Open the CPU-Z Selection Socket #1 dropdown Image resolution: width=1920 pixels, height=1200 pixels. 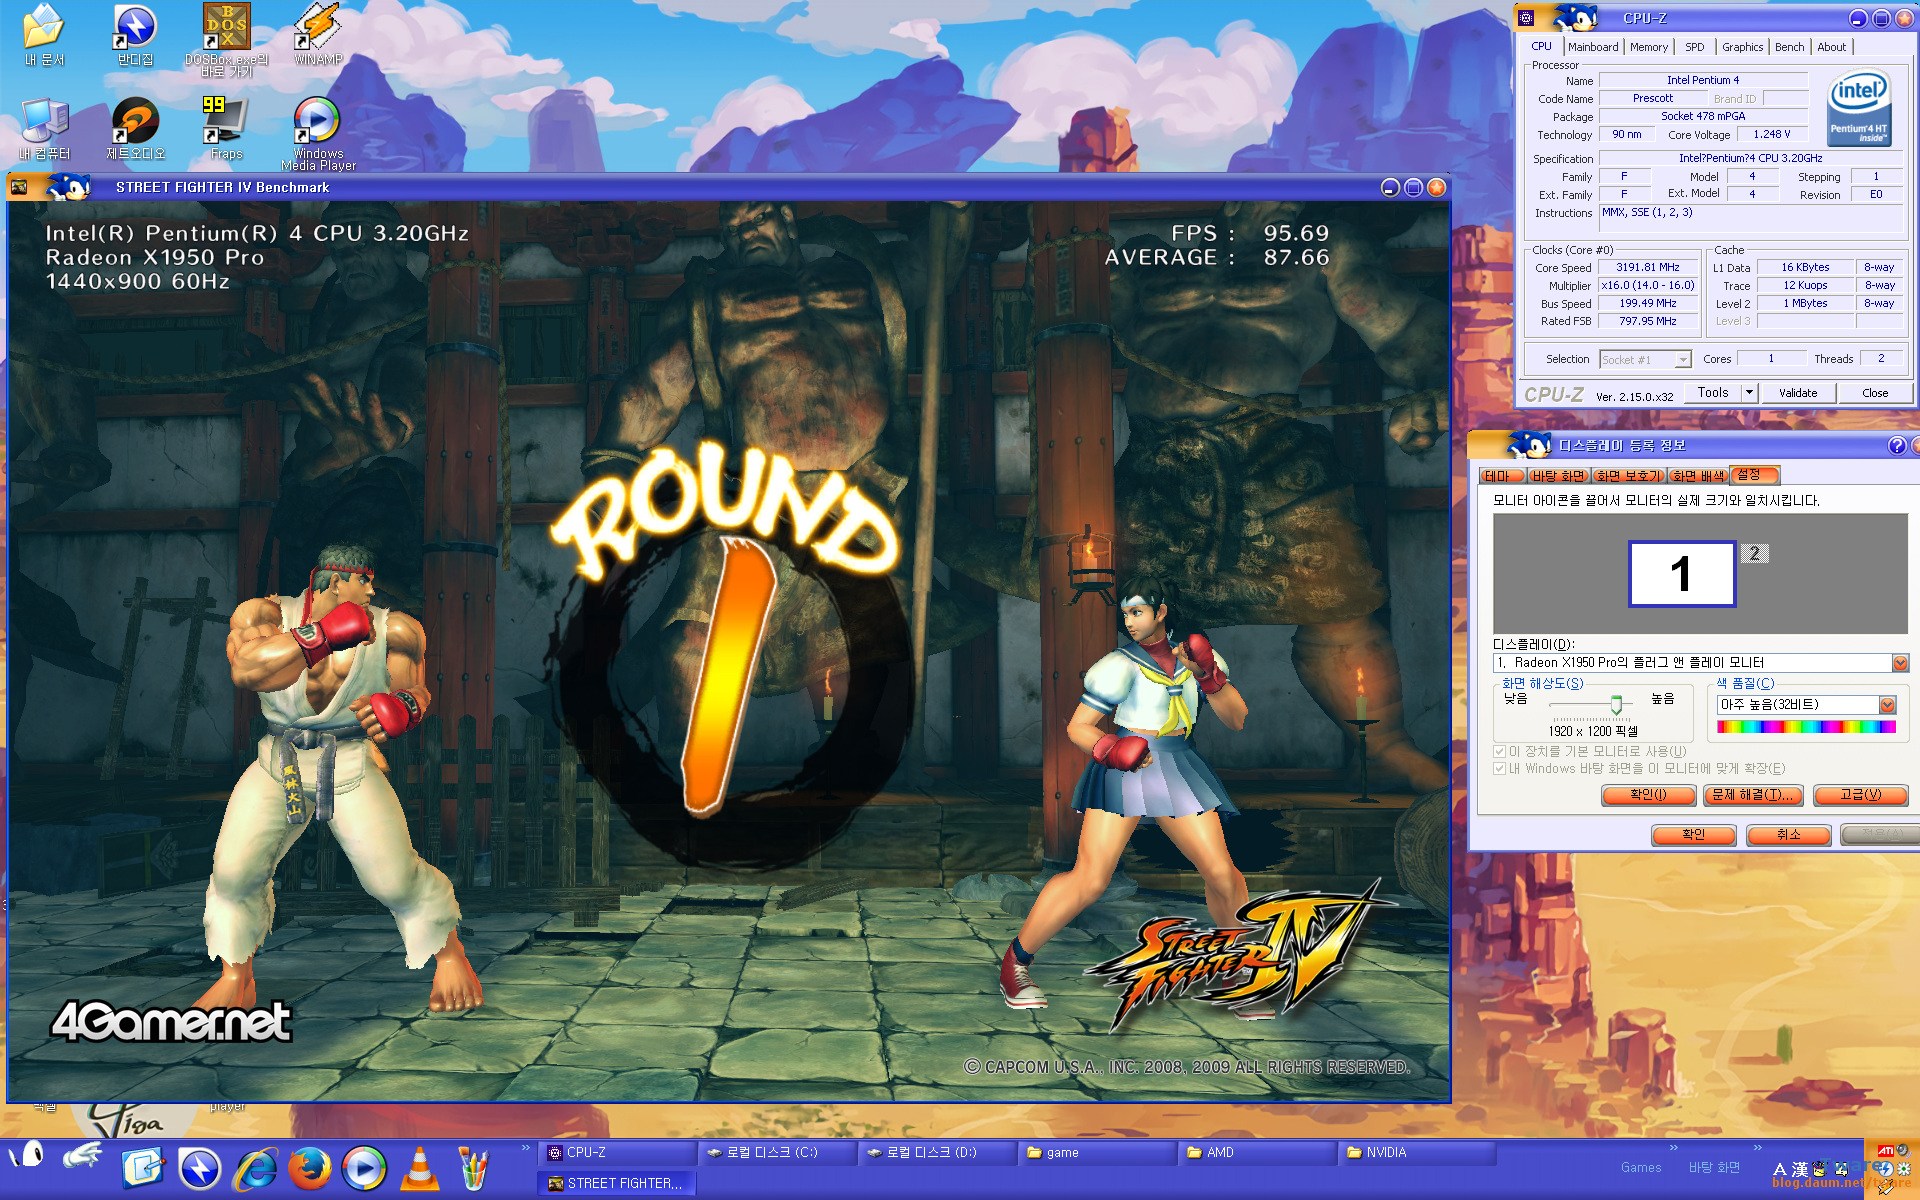click(x=1645, y=359)
